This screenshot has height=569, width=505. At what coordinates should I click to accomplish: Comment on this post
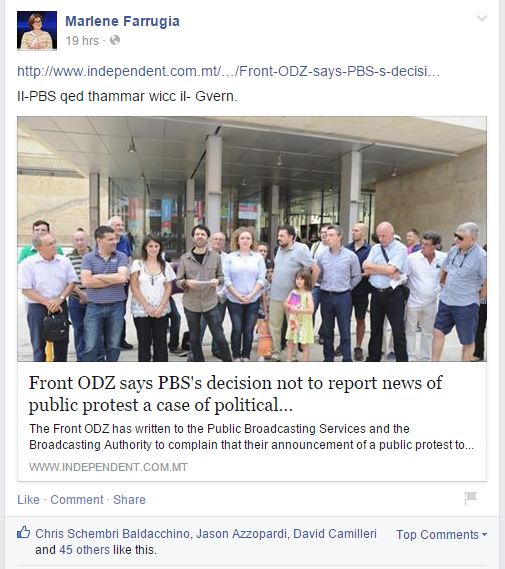(x=77, y=500)
